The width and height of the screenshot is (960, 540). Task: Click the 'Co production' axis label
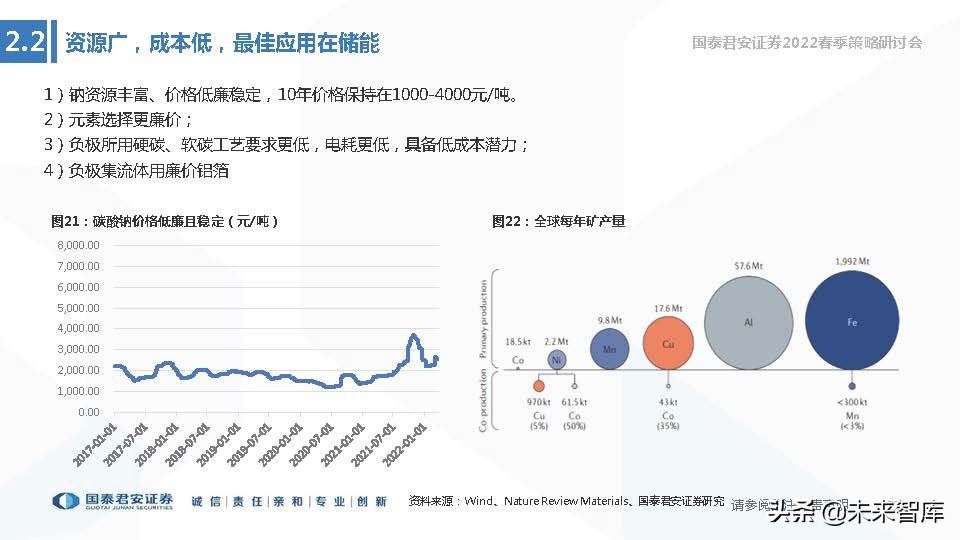(x=483, y=400)
